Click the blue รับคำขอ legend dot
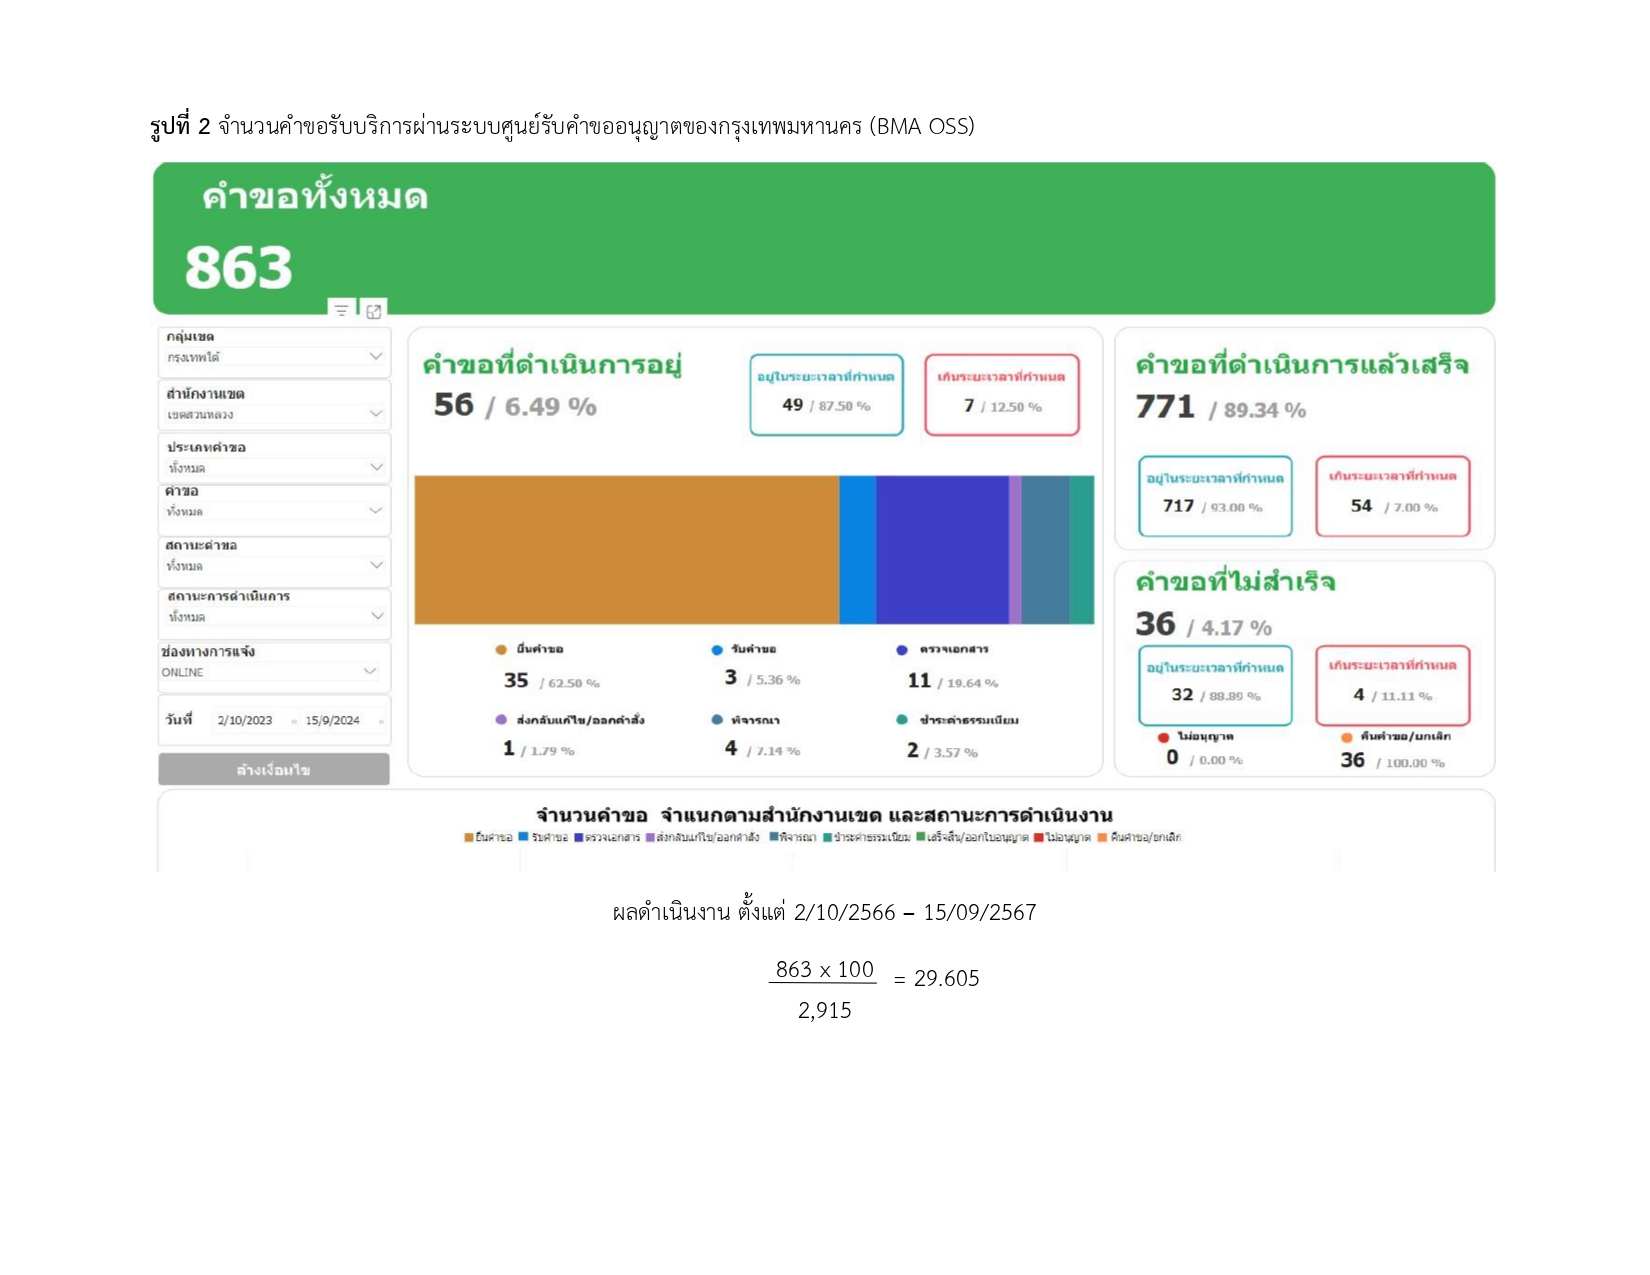This screenshot has width=1650, height=1275. [x=717, y=650]
